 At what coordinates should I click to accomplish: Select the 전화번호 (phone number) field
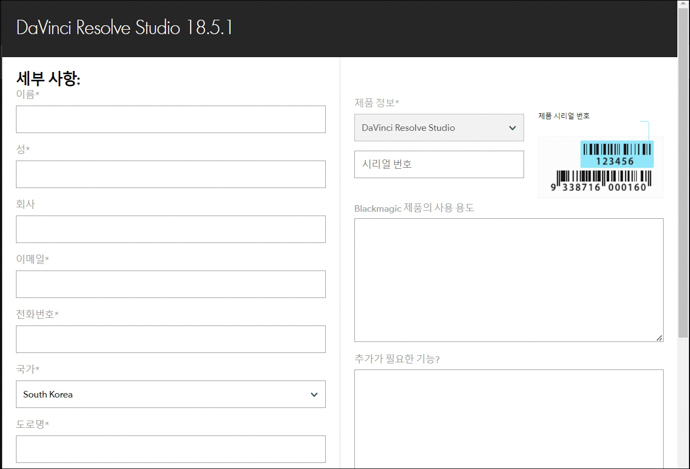[x=171, y=339]
